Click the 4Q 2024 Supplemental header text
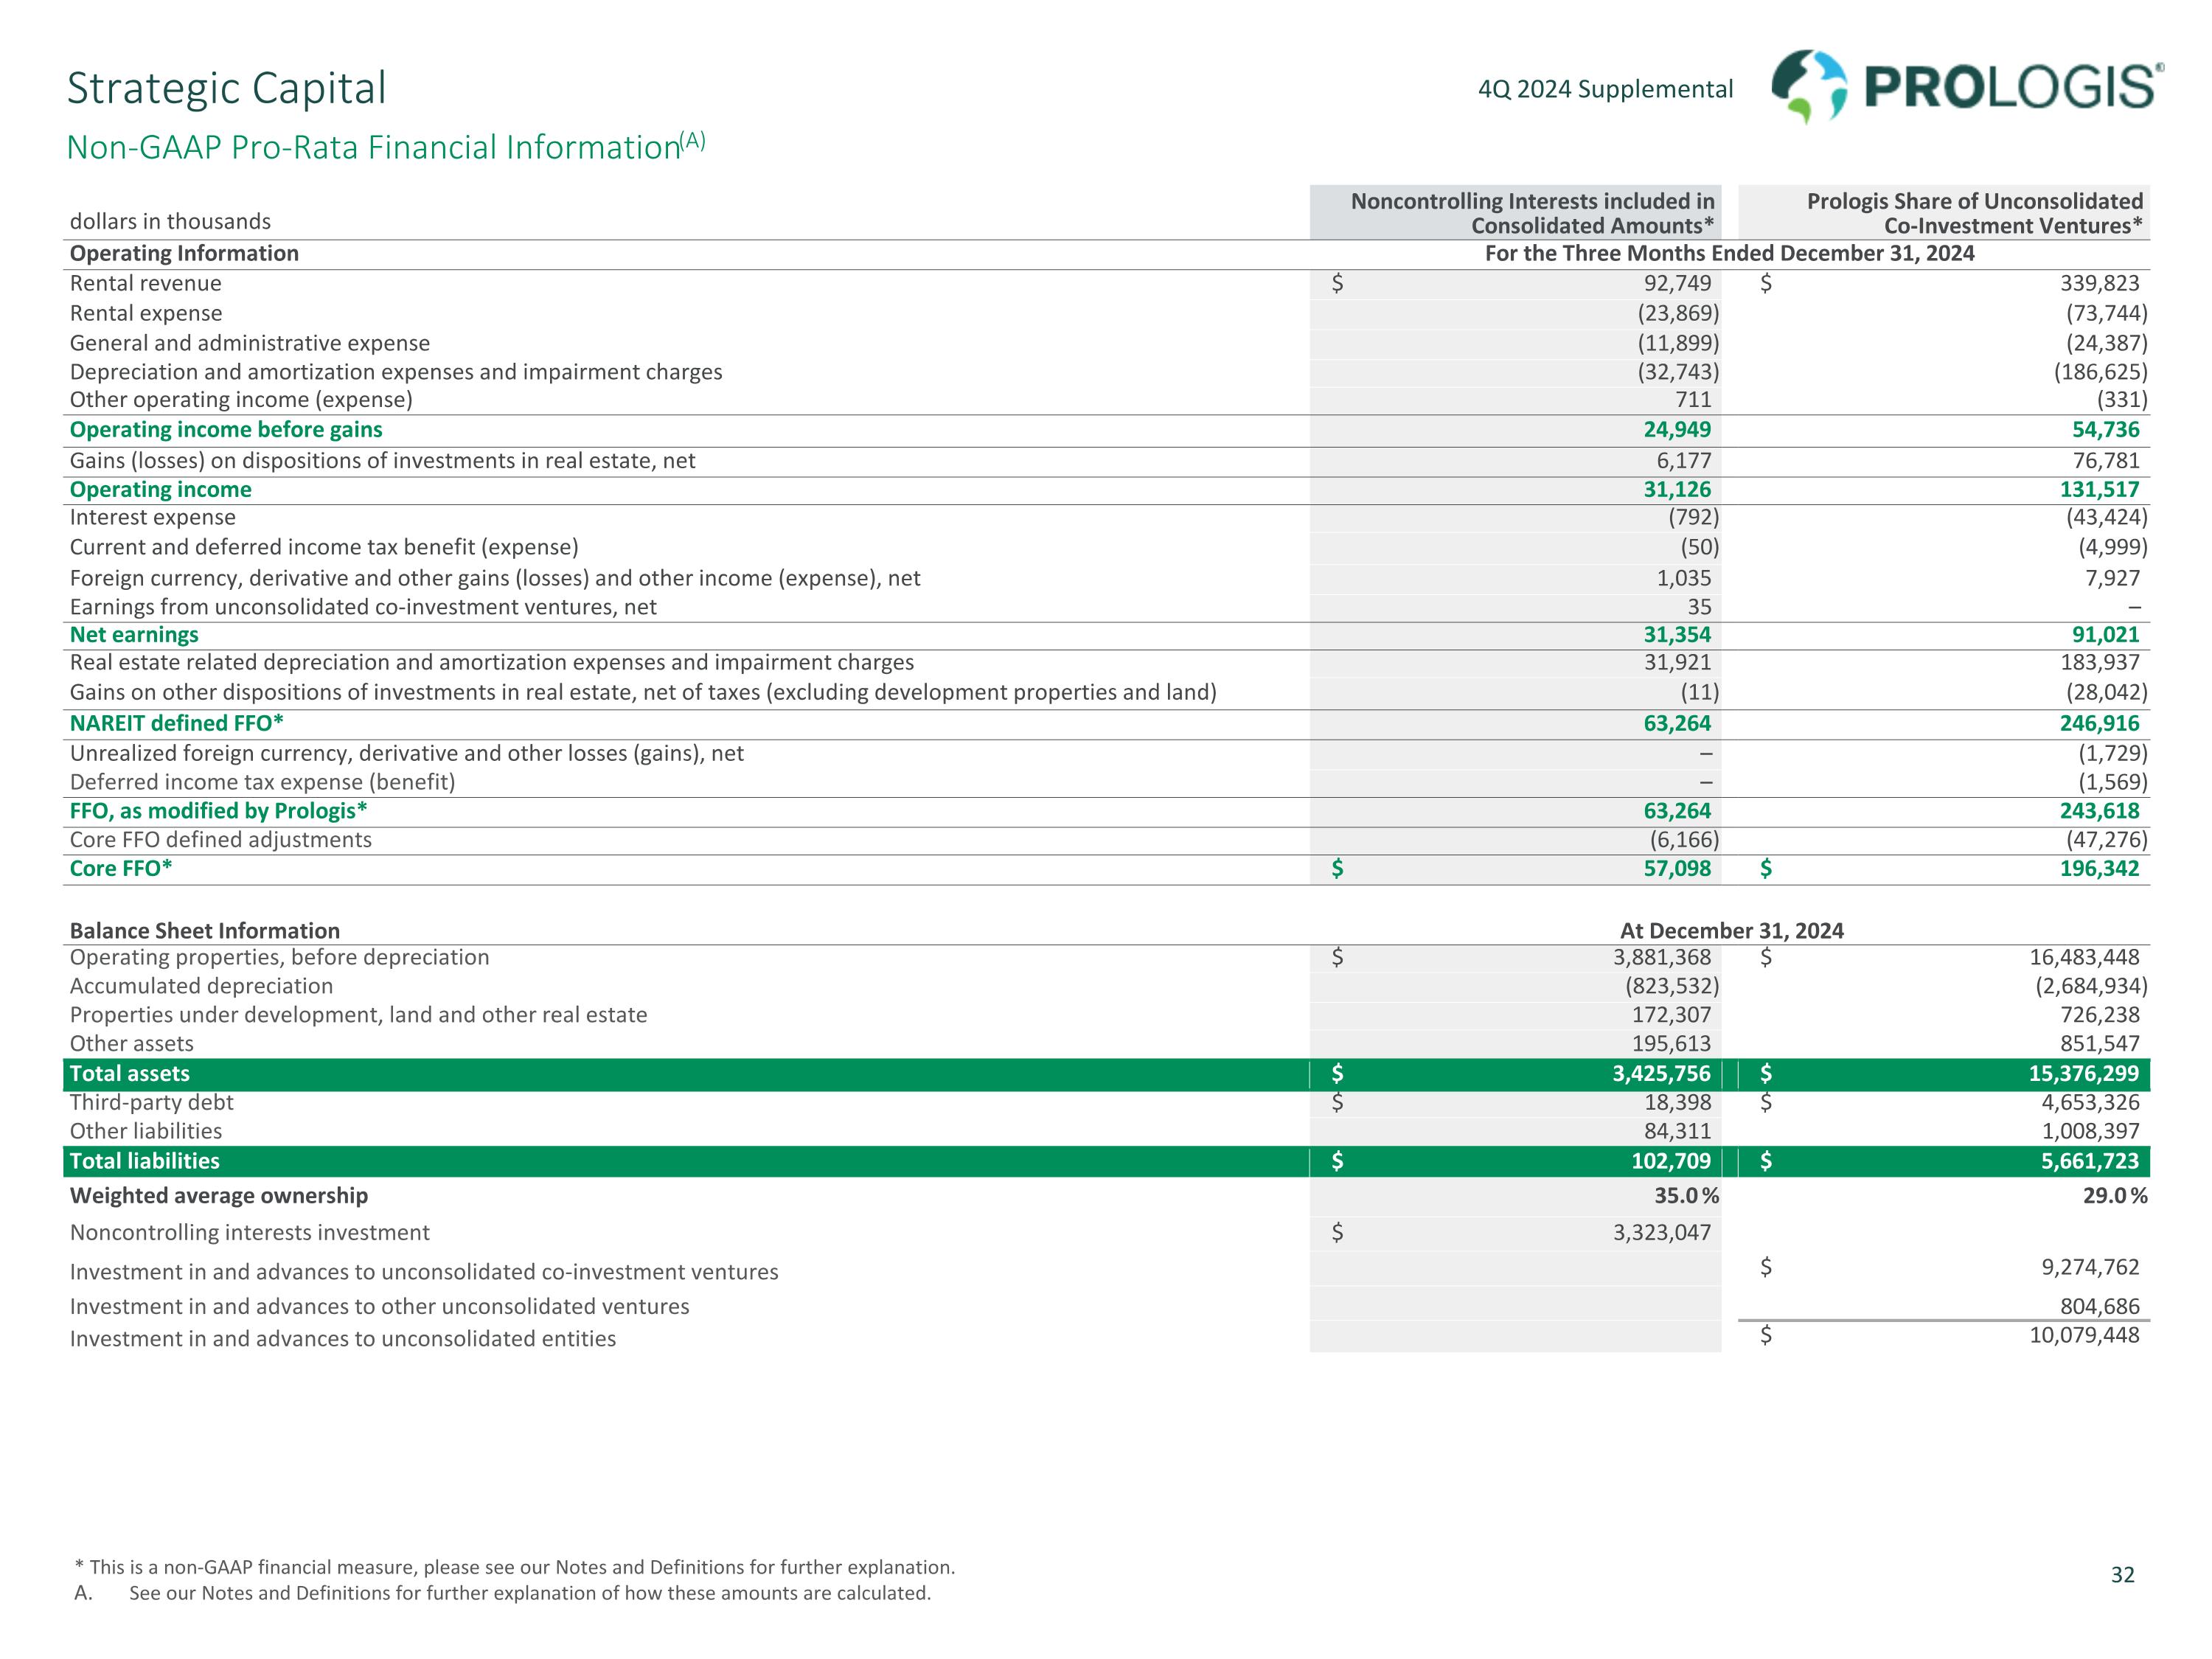2212x1659 pixels. pos(1605,89)
